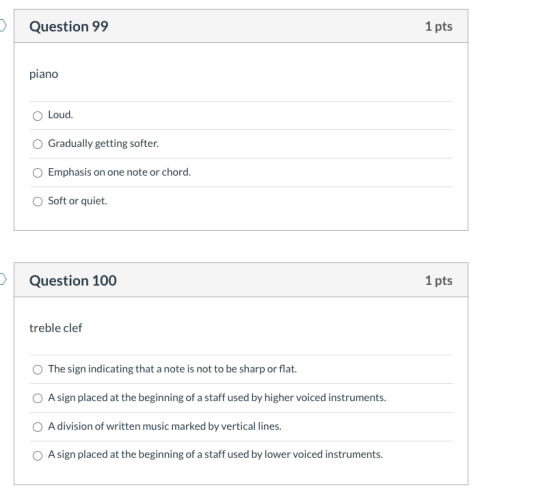Click the 'higher voiced instruments' answer sentence text
The width and height of the screenshot is (560, 492).
click(217, 398)
